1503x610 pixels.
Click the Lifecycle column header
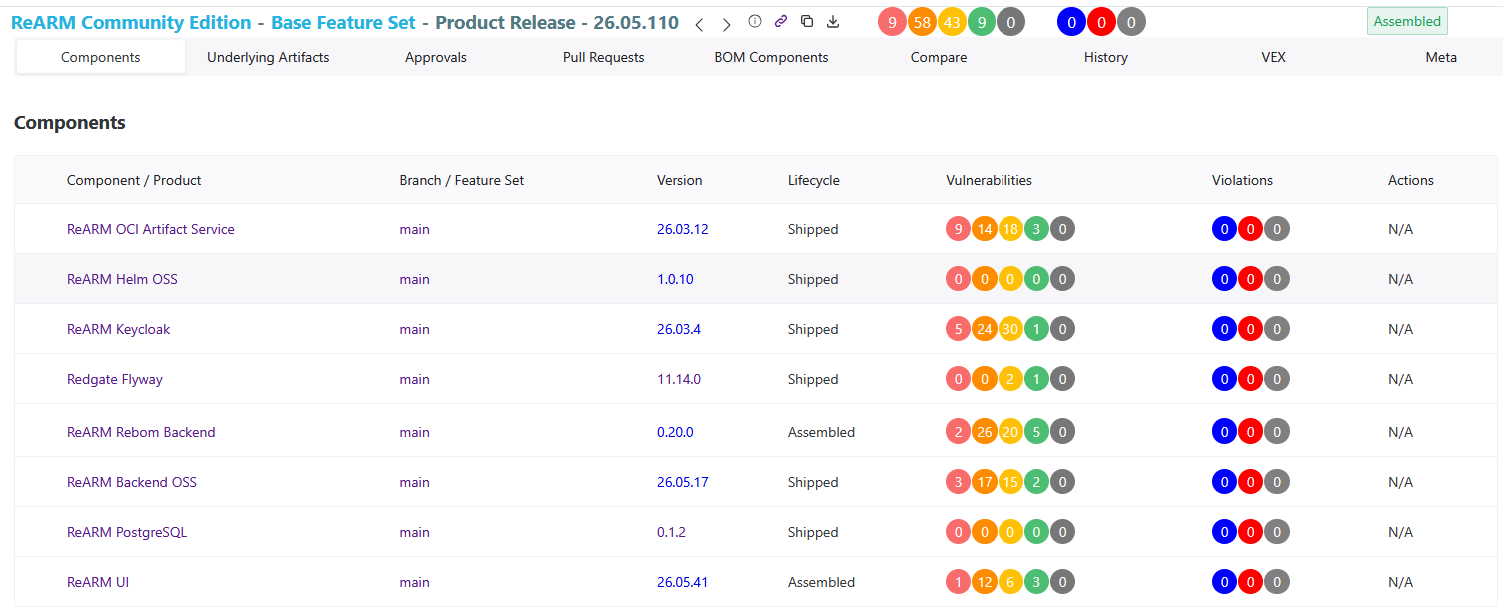(814, 180)
